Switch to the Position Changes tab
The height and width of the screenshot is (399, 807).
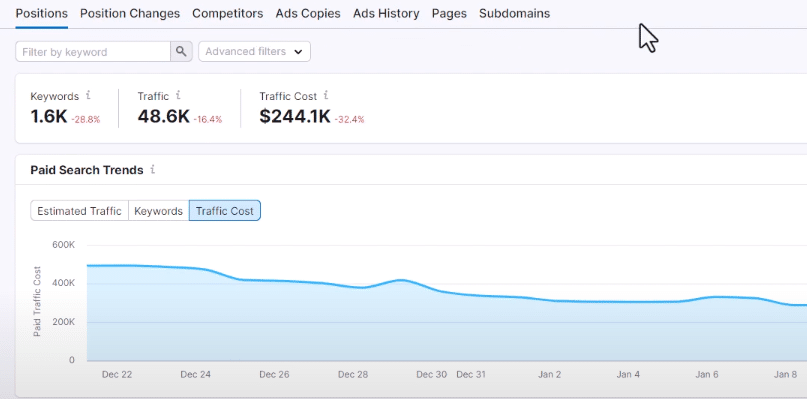point(130,13)
